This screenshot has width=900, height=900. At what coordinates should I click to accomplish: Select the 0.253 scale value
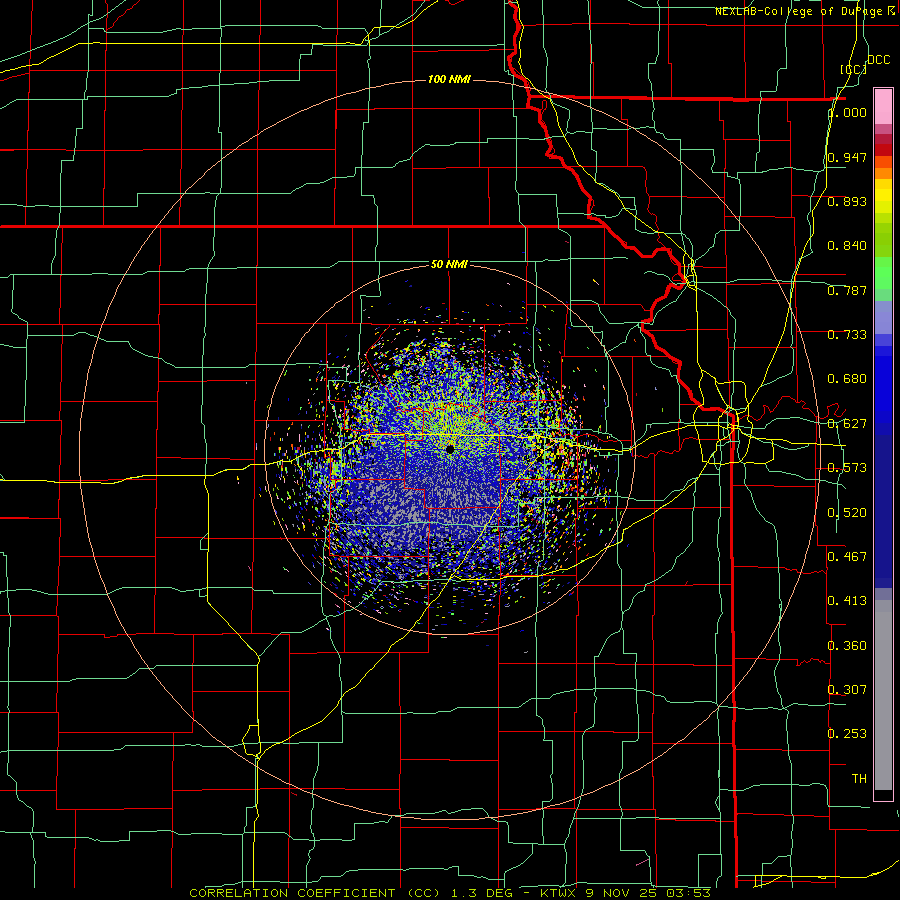[847, 734]
